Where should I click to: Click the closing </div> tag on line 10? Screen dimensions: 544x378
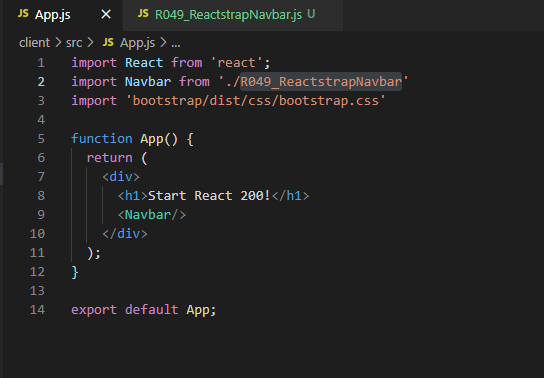pyautogui.click(x=125, y=234)
